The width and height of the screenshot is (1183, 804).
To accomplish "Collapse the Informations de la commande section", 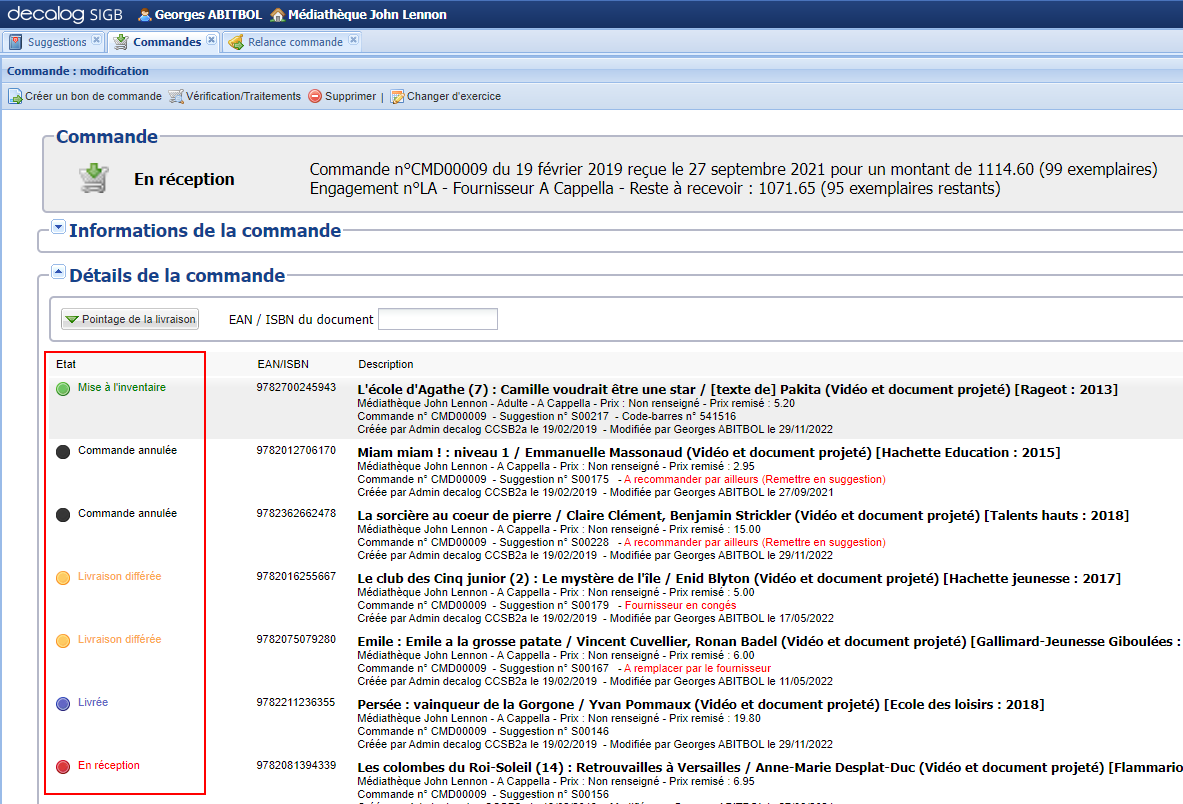I will [x=58, y=227].
